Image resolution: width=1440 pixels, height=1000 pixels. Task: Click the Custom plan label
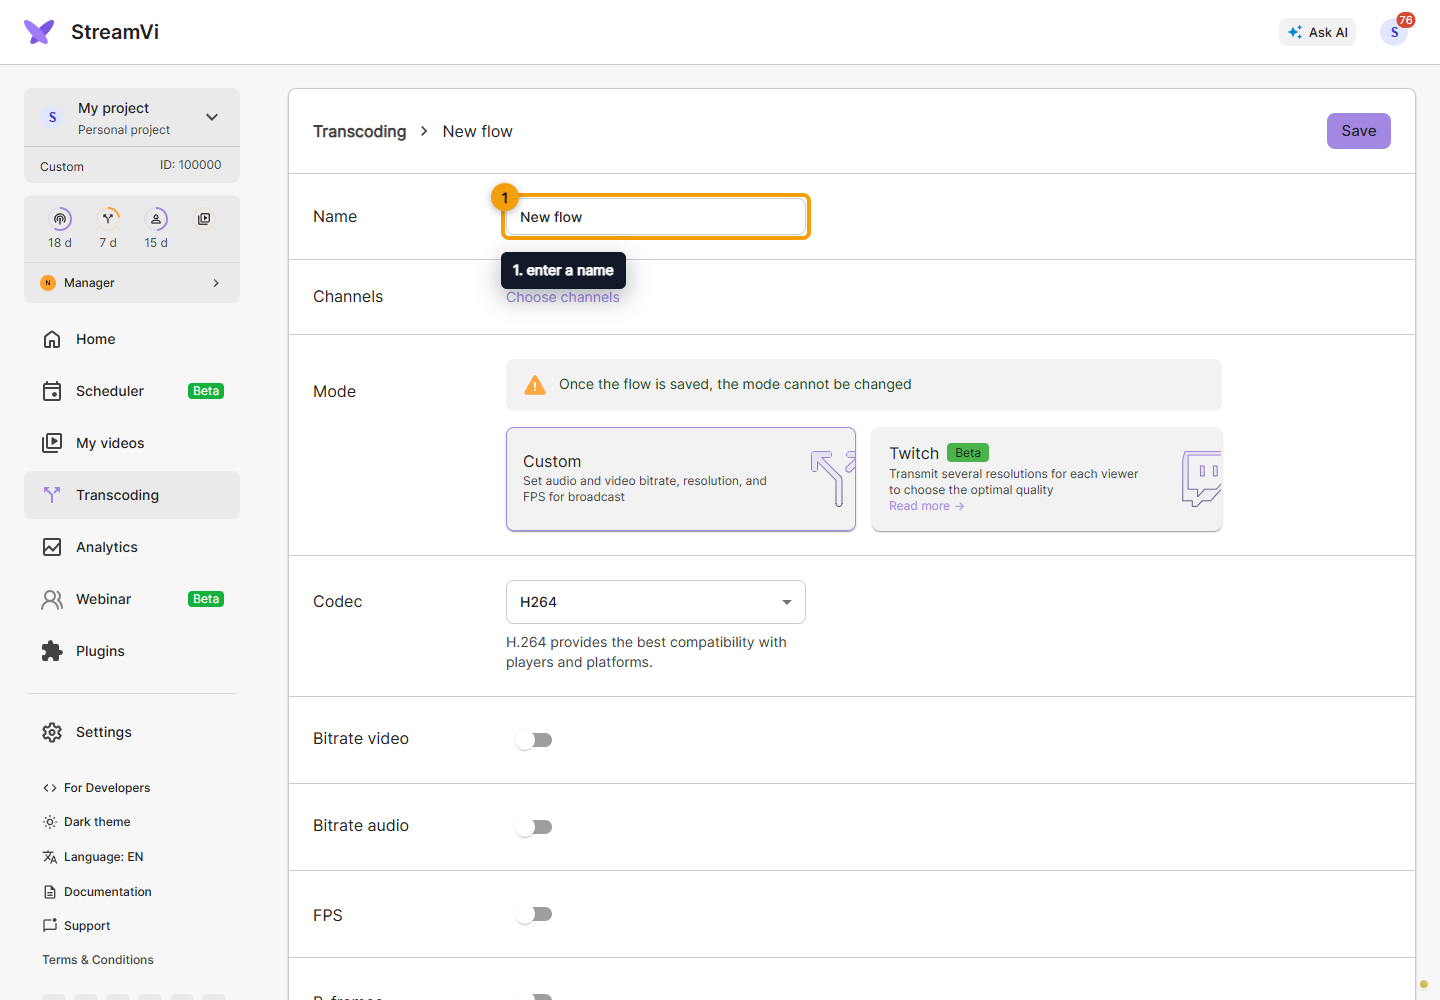point(62,167)
